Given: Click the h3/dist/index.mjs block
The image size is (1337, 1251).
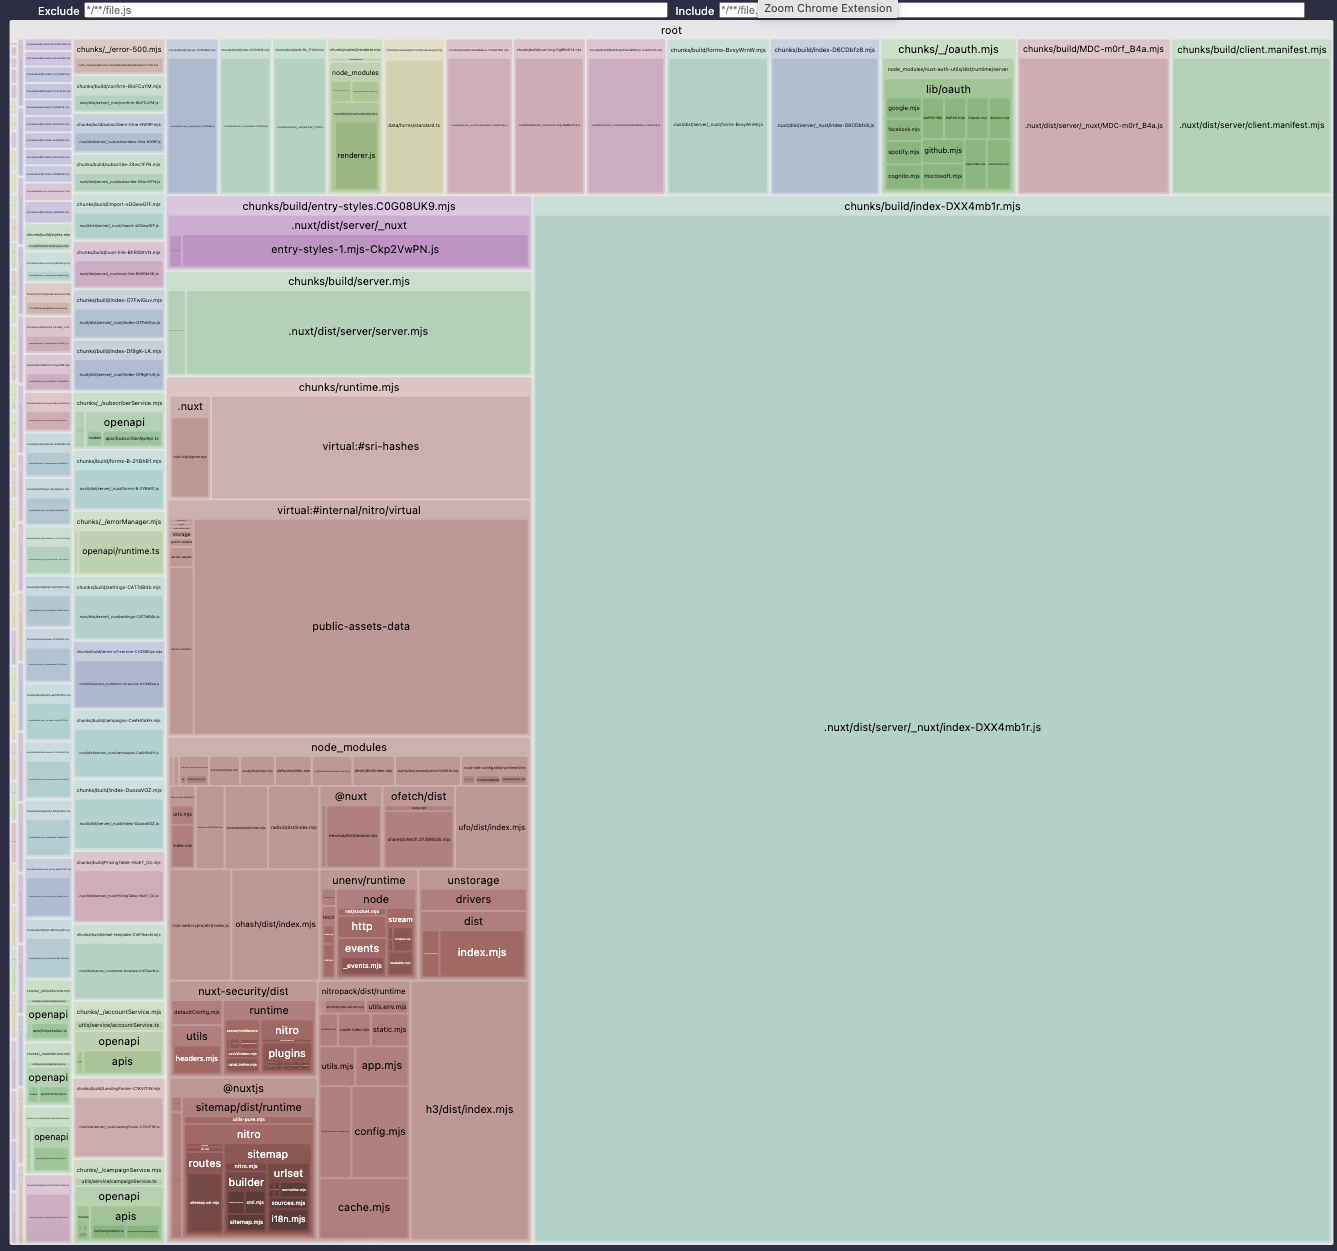Looking at the screenshot, I should pos(470,1110).
